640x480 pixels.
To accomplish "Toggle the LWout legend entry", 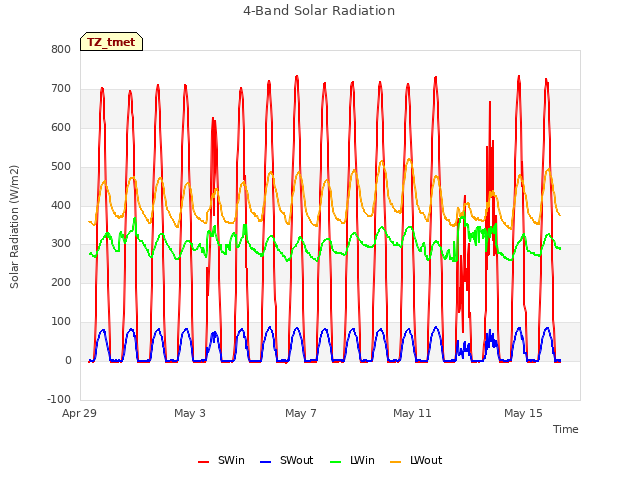I will (416, 460).
